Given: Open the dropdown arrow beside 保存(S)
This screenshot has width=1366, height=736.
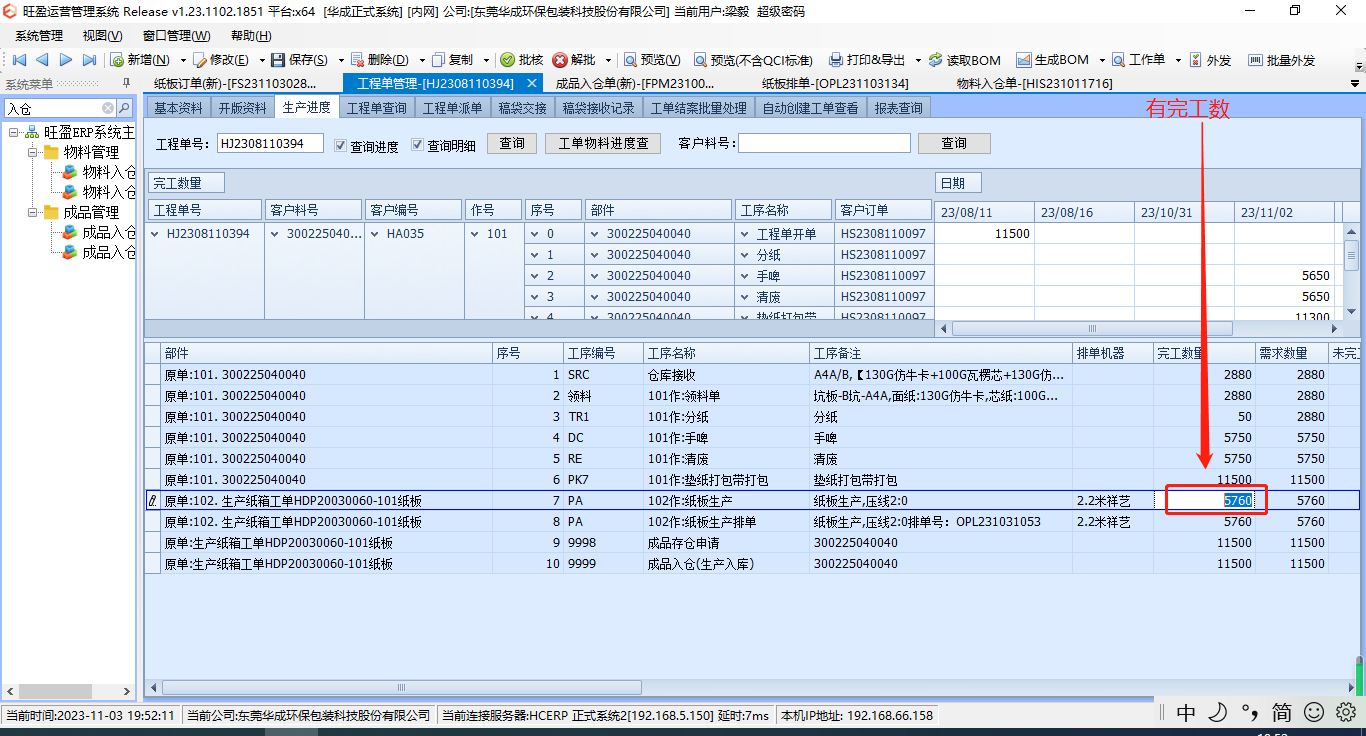Looking at the screenshot, I should [x=341, y=60].
